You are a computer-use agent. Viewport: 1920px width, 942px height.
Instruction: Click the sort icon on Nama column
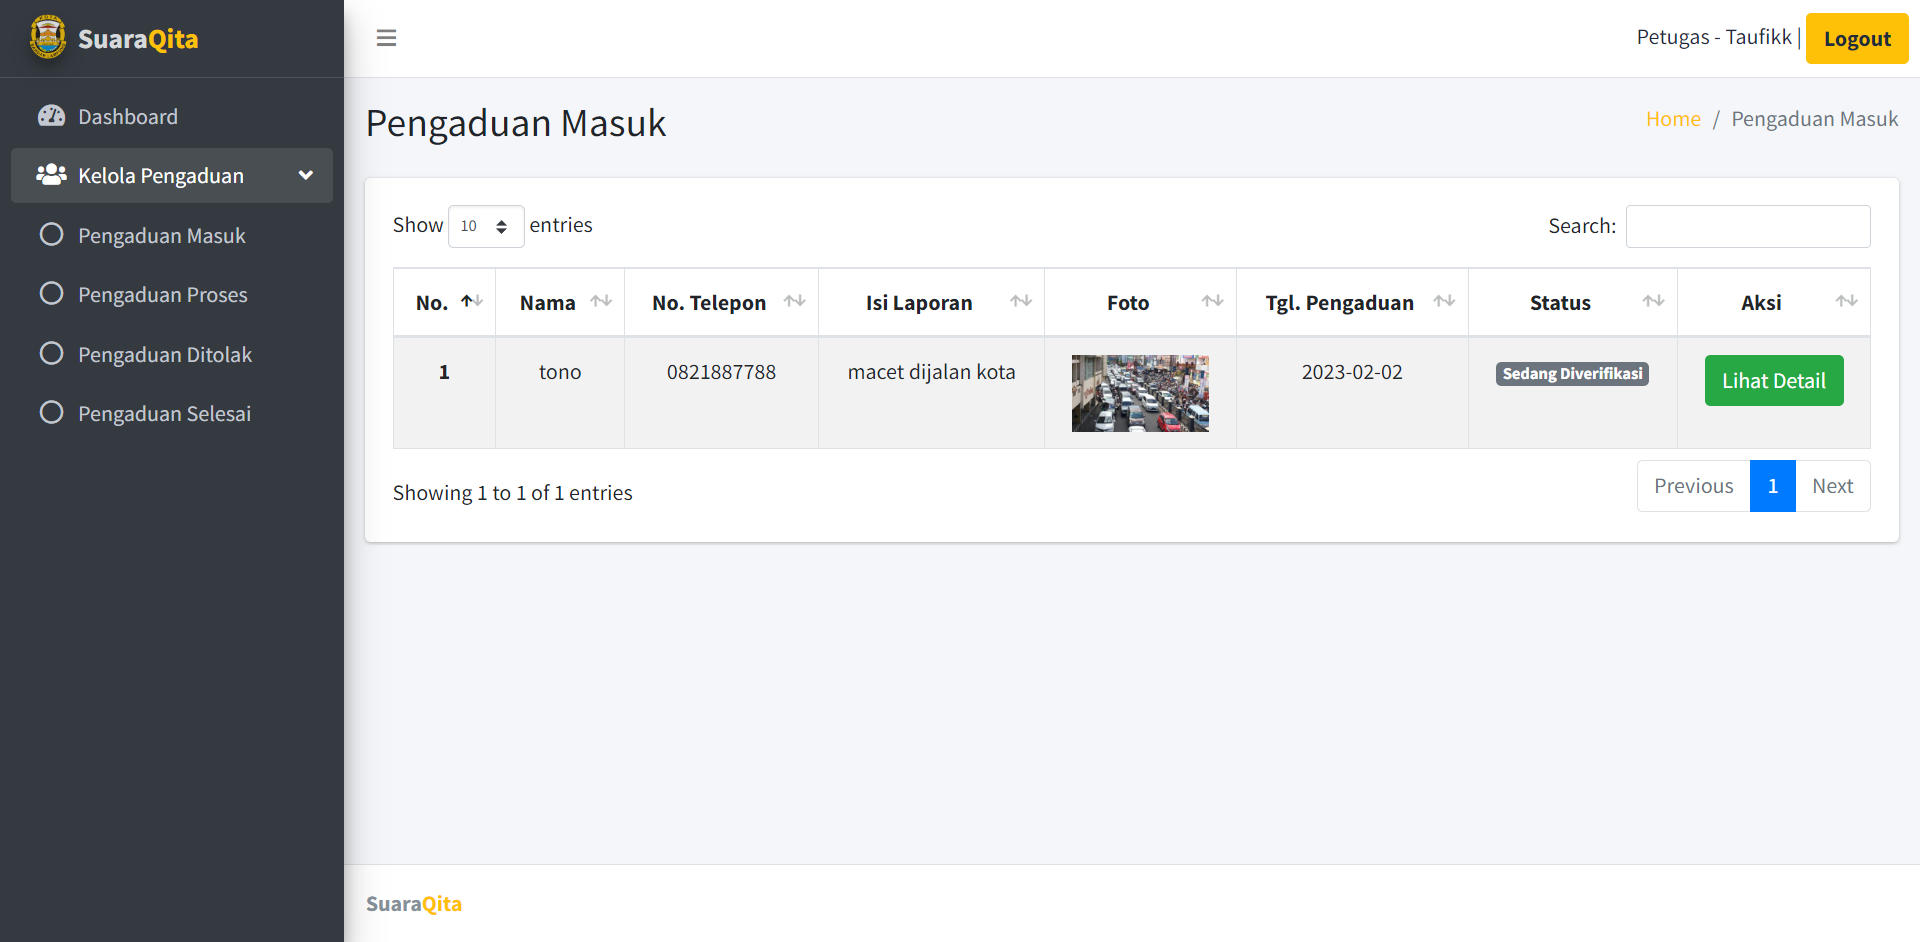(x=603, y=301)
